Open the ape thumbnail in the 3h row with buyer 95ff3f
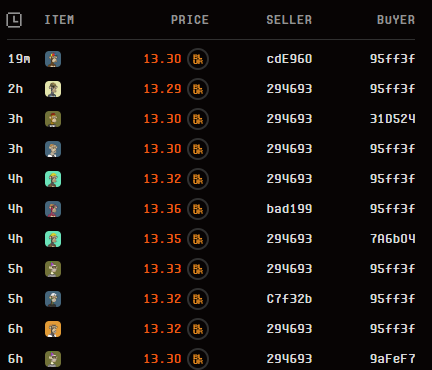432x370 pixels. [53, 149]
